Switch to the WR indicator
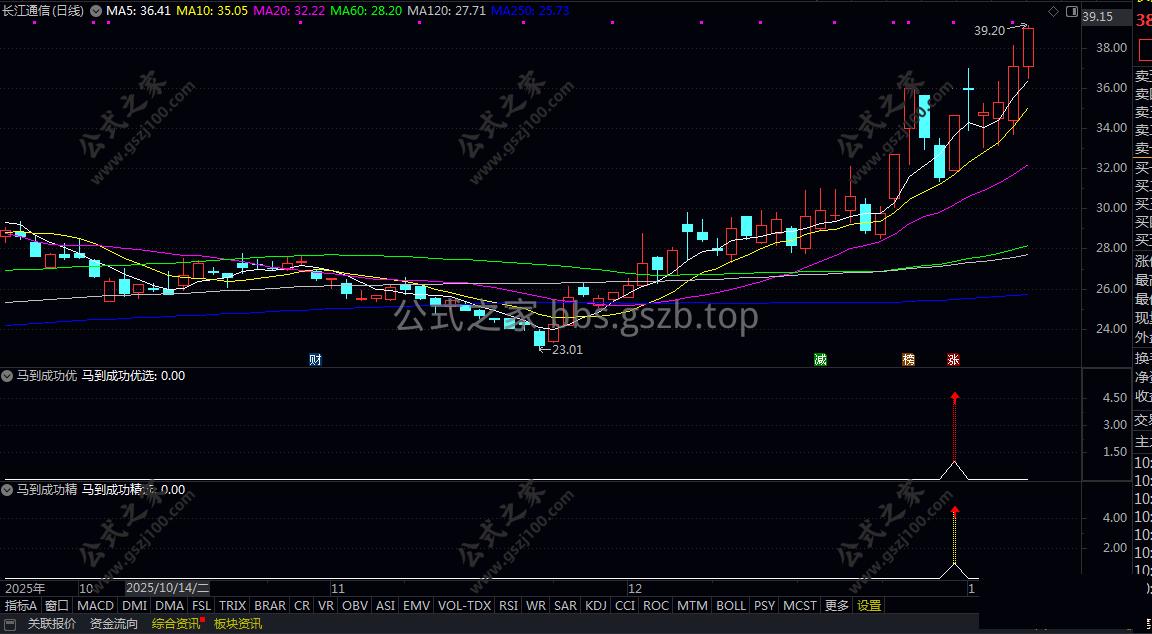The height and width of the screenshot is (634, 1152). 536,606
